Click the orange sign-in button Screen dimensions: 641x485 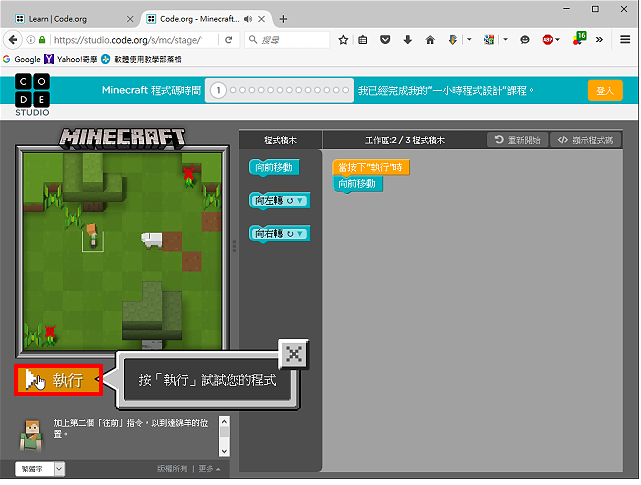click(605, 90)
